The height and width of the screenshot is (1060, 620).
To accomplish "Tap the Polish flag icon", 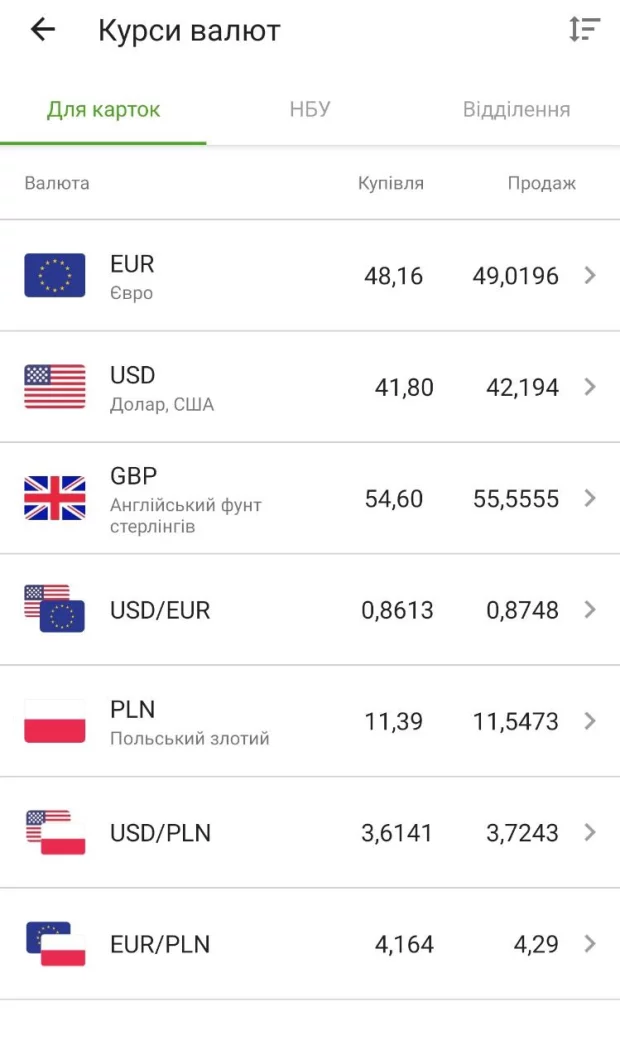I will tap(55, 721).
